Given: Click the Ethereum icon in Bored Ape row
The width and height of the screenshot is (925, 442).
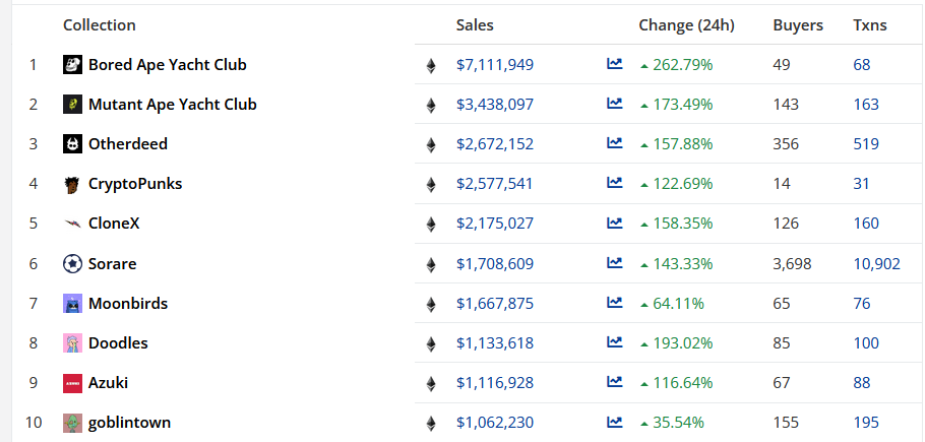Looking at the screenshot, I should pyautogui.click(x=431, y=66).
